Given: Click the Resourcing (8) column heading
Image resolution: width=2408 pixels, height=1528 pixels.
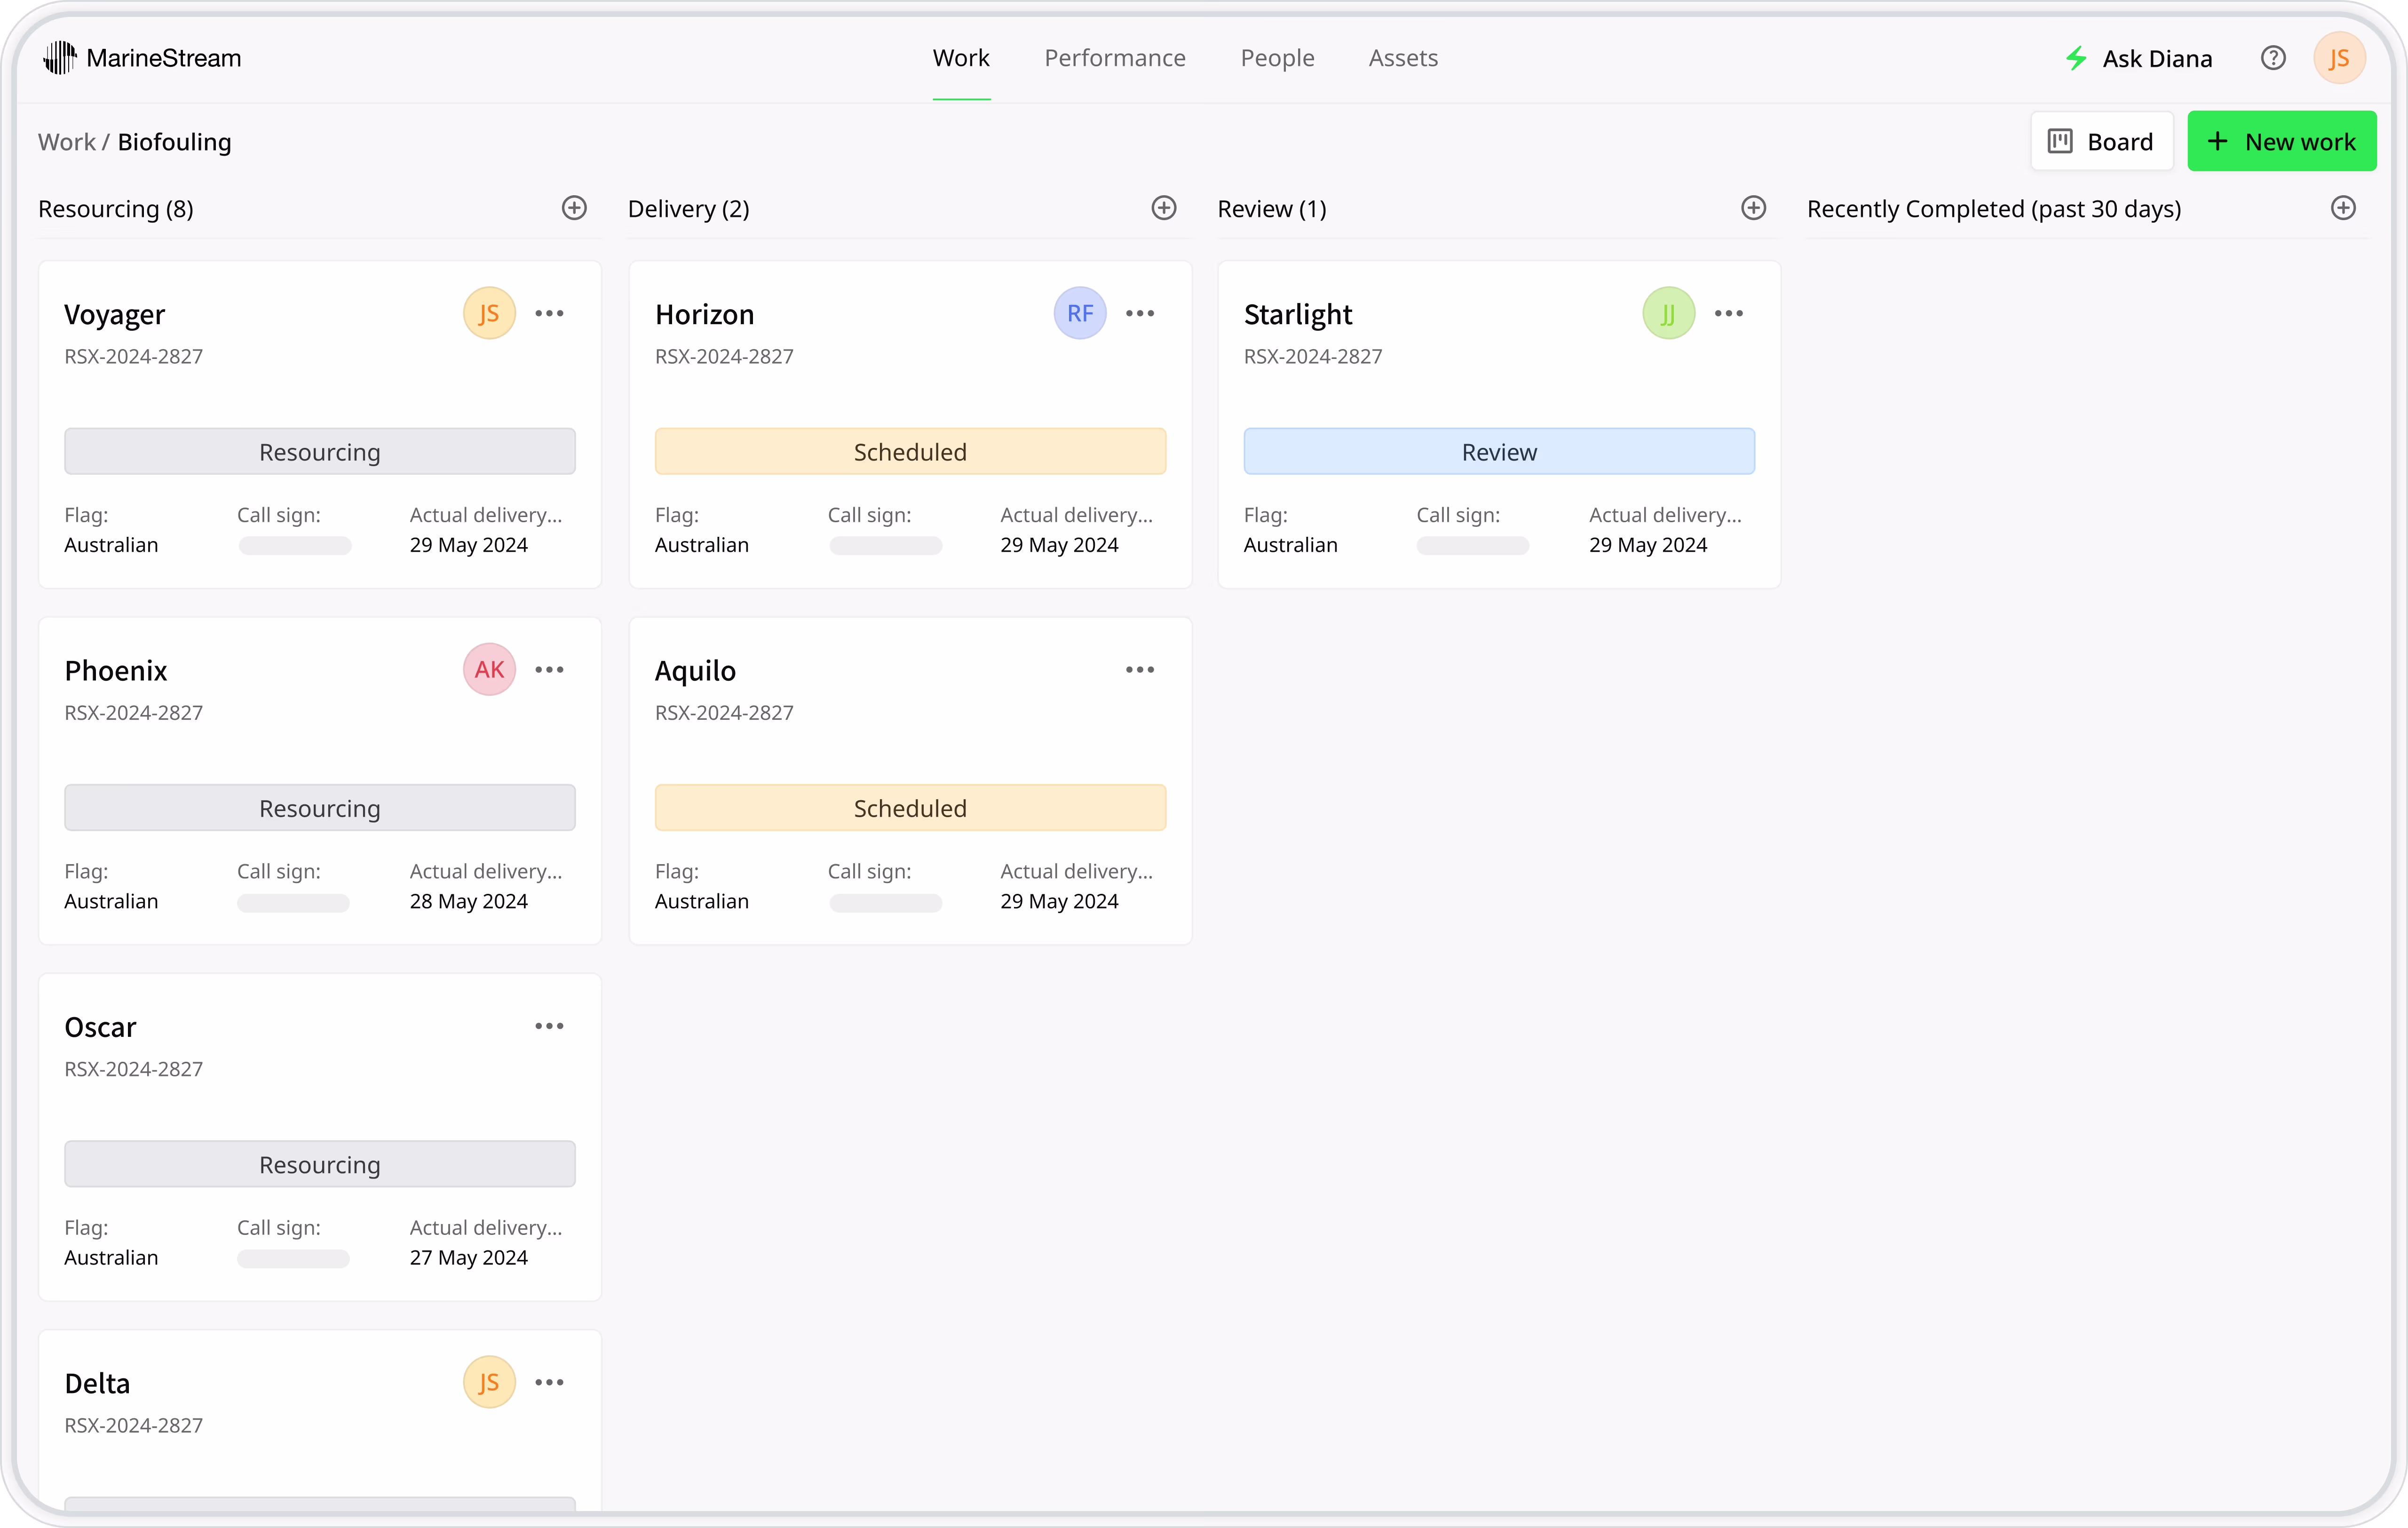Looking at the screenshot, I should point(116,209).
